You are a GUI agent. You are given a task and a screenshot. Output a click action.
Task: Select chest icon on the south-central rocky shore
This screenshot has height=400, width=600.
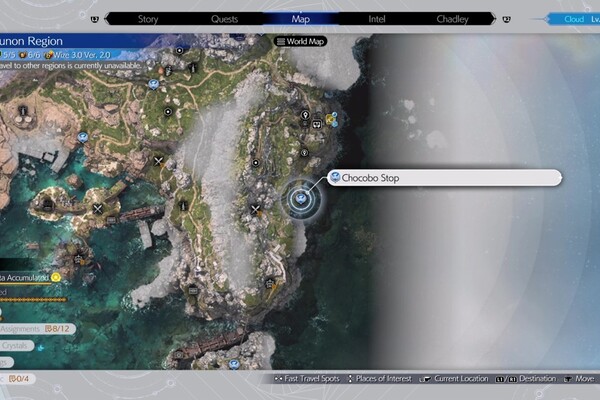193,291
